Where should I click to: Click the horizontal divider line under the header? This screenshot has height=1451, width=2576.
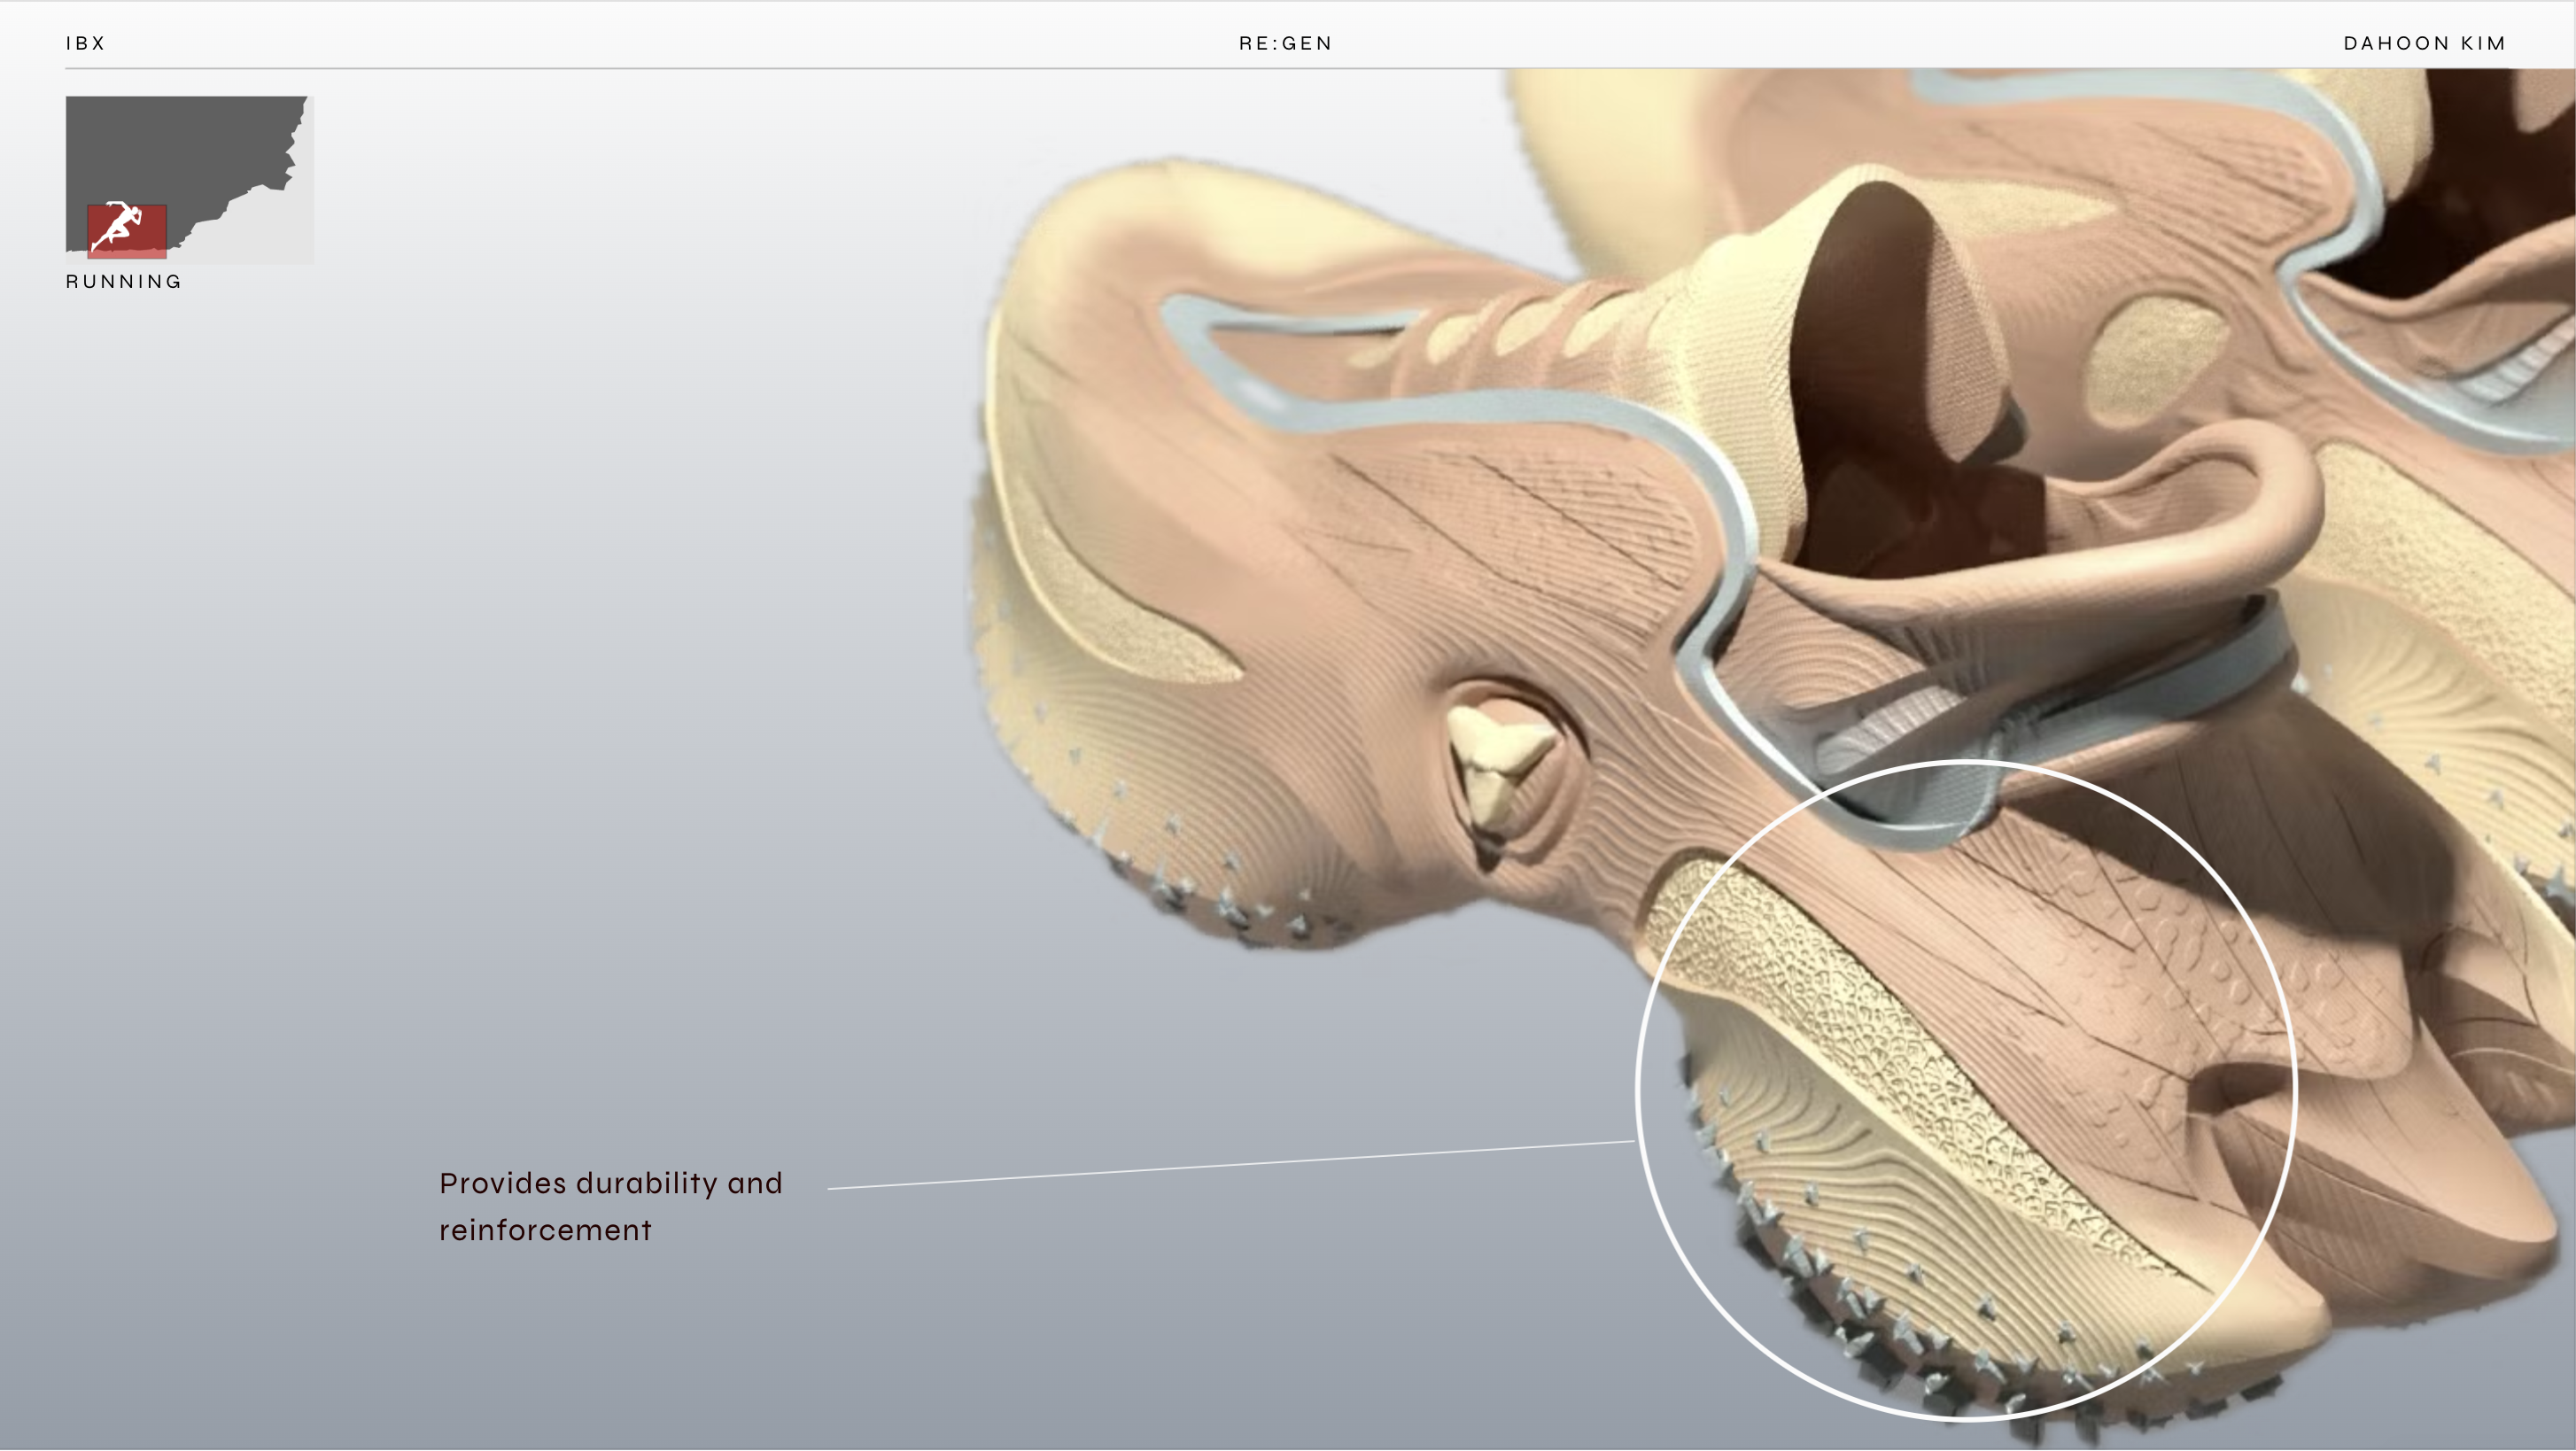[700, 69]
